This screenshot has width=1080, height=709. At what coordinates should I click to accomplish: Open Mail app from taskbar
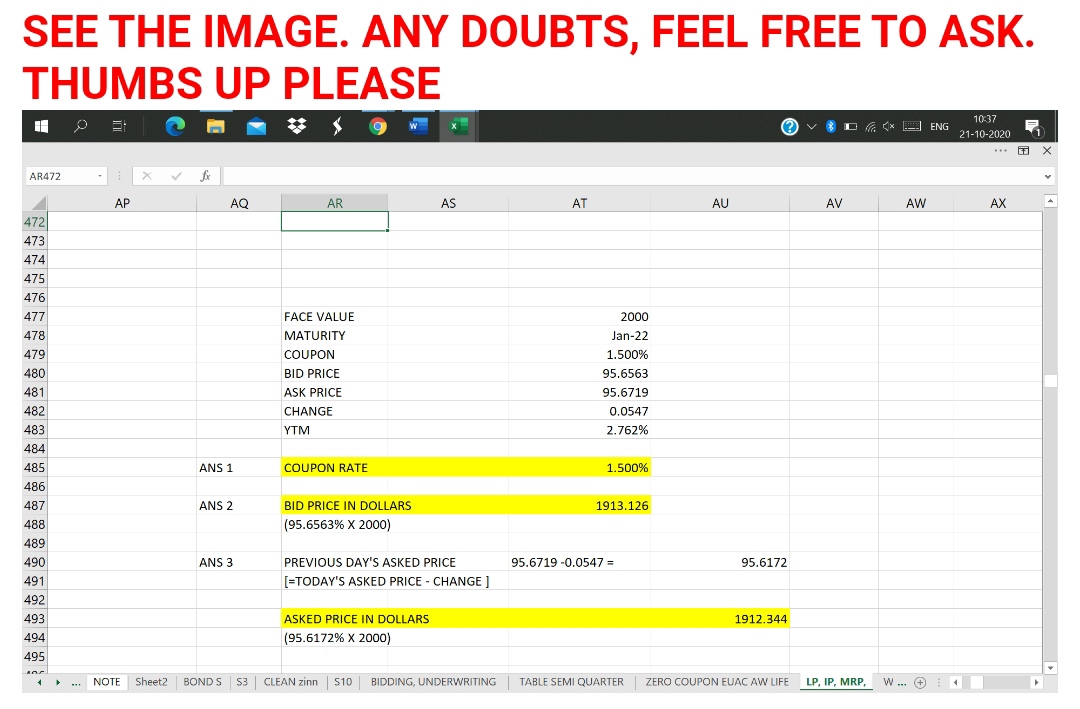[x=256, y=127]
